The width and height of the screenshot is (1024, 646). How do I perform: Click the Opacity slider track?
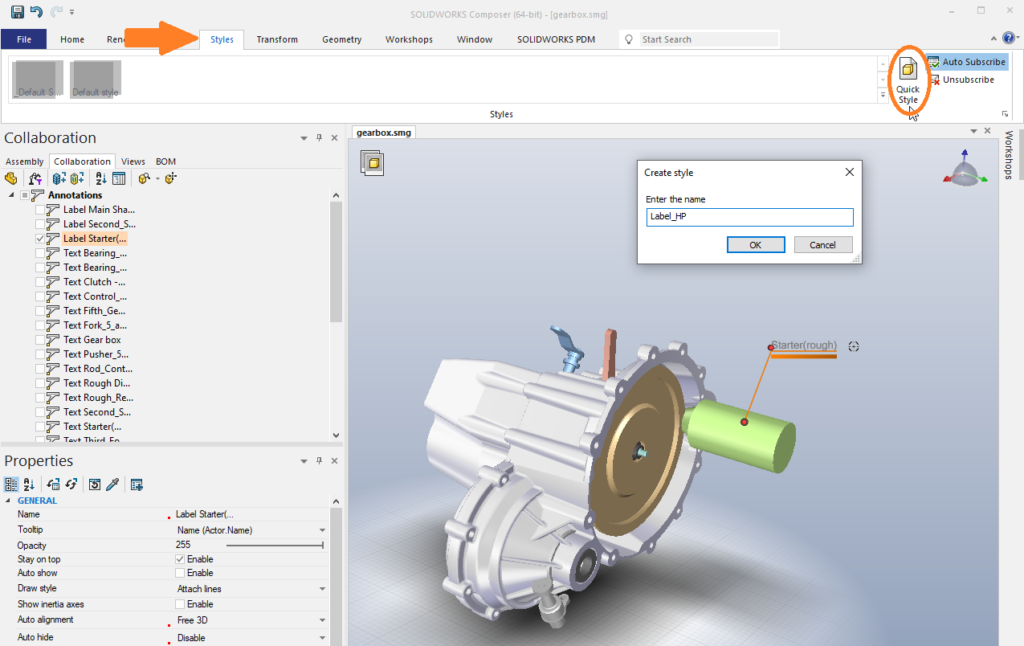(x=274, y=545)
